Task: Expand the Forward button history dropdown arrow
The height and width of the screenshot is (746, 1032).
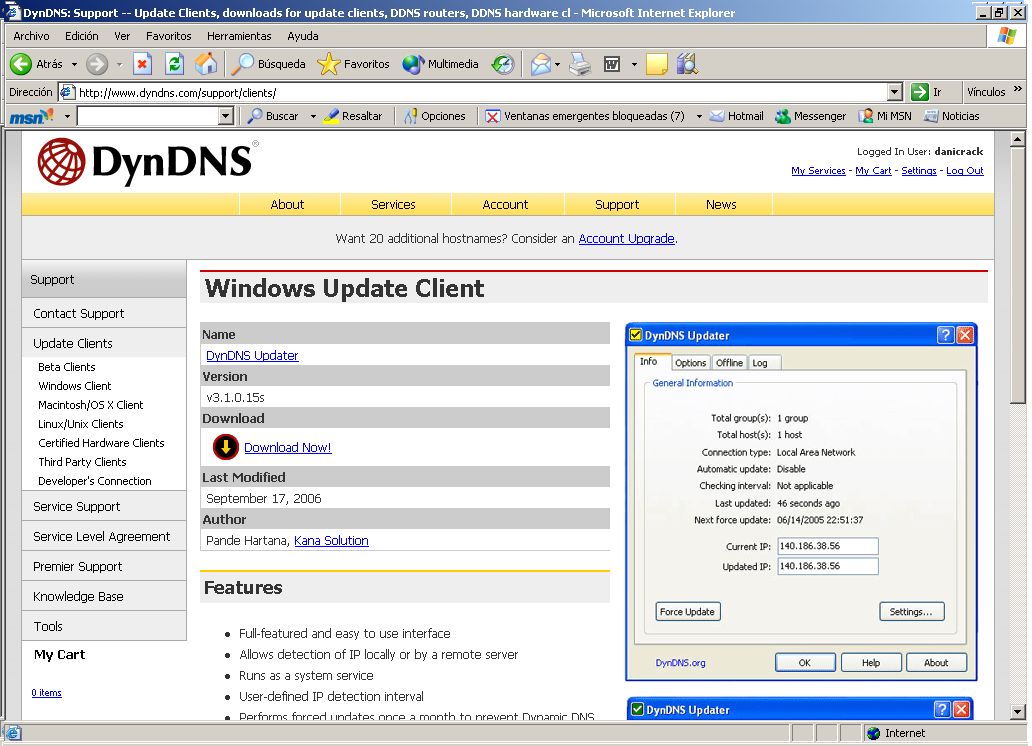Action: [x=119, y=65]
